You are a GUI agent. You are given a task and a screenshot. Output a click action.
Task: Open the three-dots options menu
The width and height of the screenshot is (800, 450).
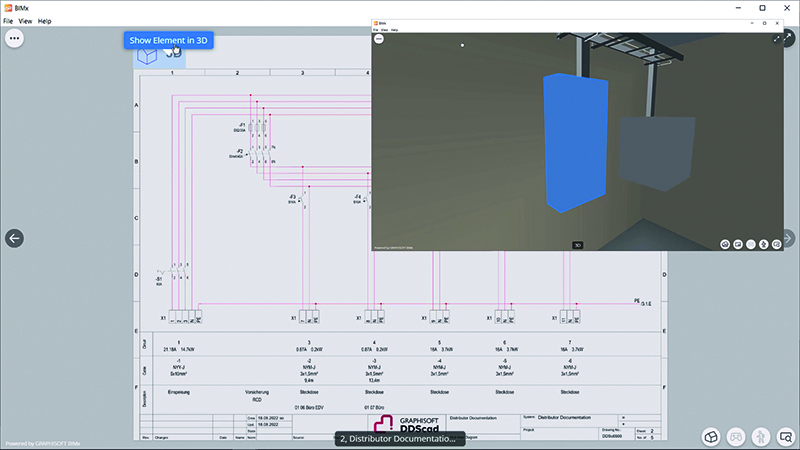point(16,39)
